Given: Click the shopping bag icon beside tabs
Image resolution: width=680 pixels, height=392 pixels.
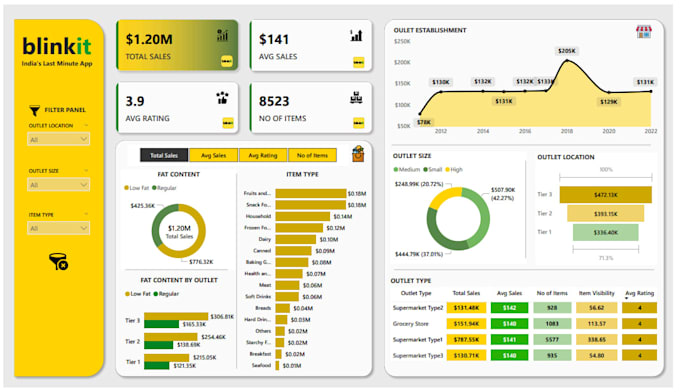Looking at the screenshot, I should [358, 154].
